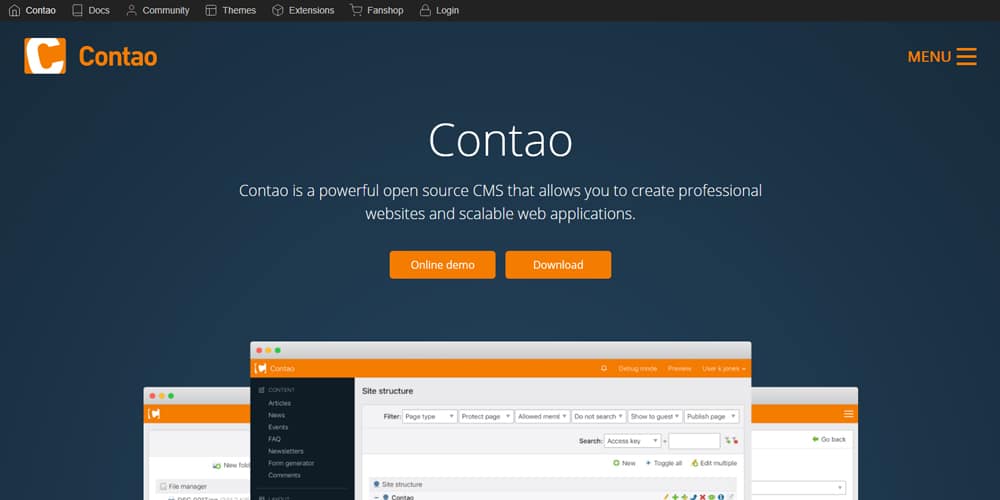The height and width of the screenshot is (500, 1000).
Task: Click the Community person icon
Action: tap(131, 10)
